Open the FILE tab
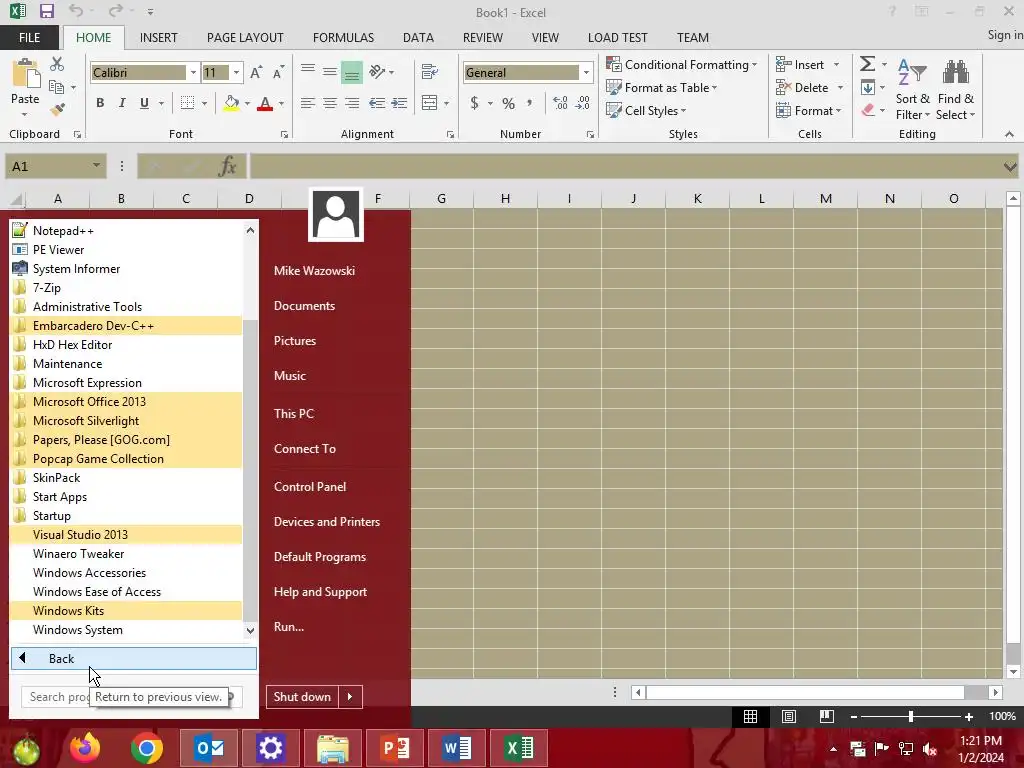1024x768 pixels. click(x=29, y=38)
